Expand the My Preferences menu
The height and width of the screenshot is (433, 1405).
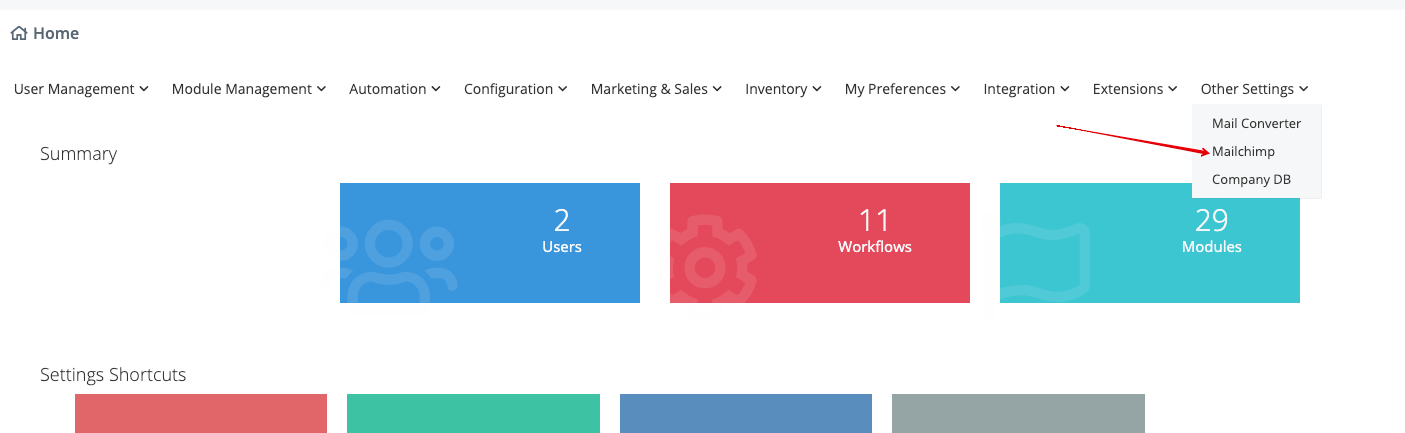pos(903,89)
